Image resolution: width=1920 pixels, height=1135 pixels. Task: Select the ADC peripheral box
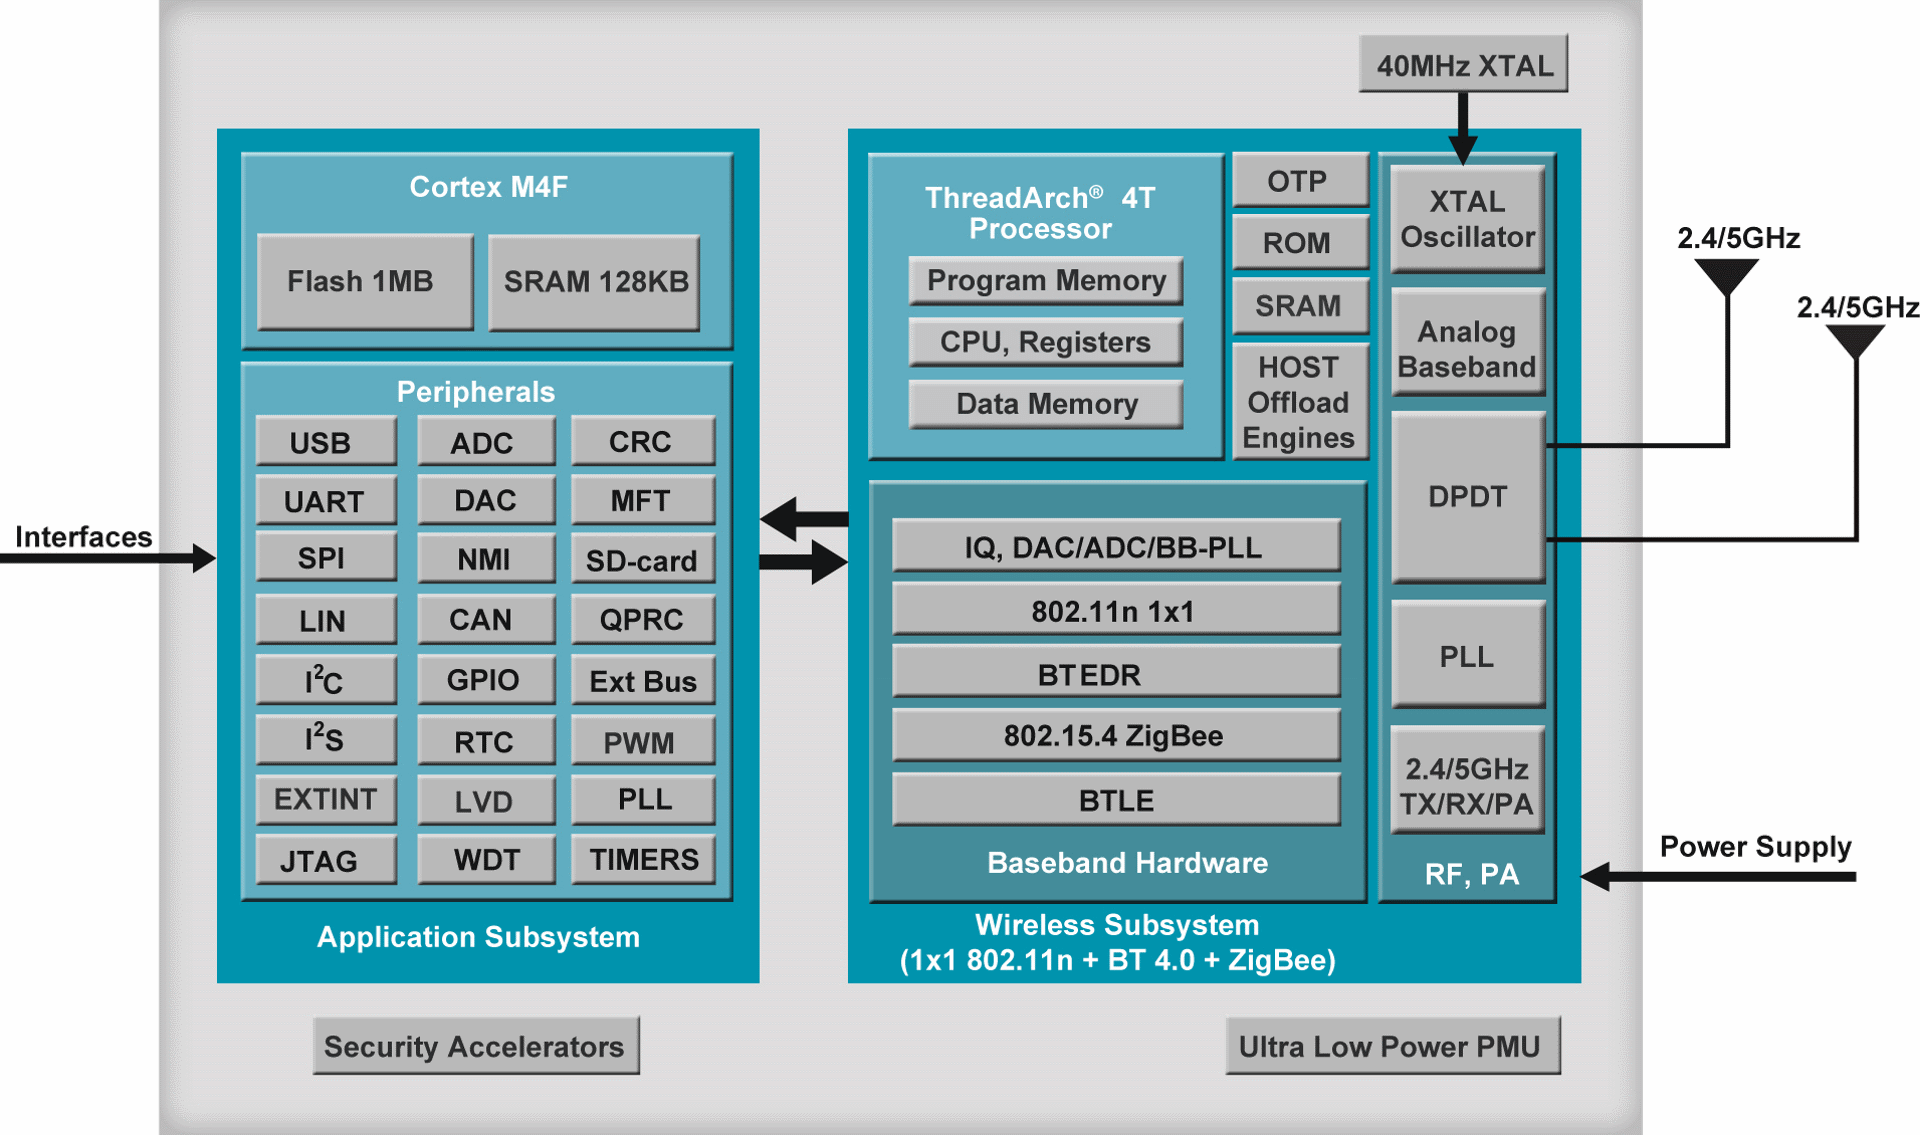(x=486, y=442)
